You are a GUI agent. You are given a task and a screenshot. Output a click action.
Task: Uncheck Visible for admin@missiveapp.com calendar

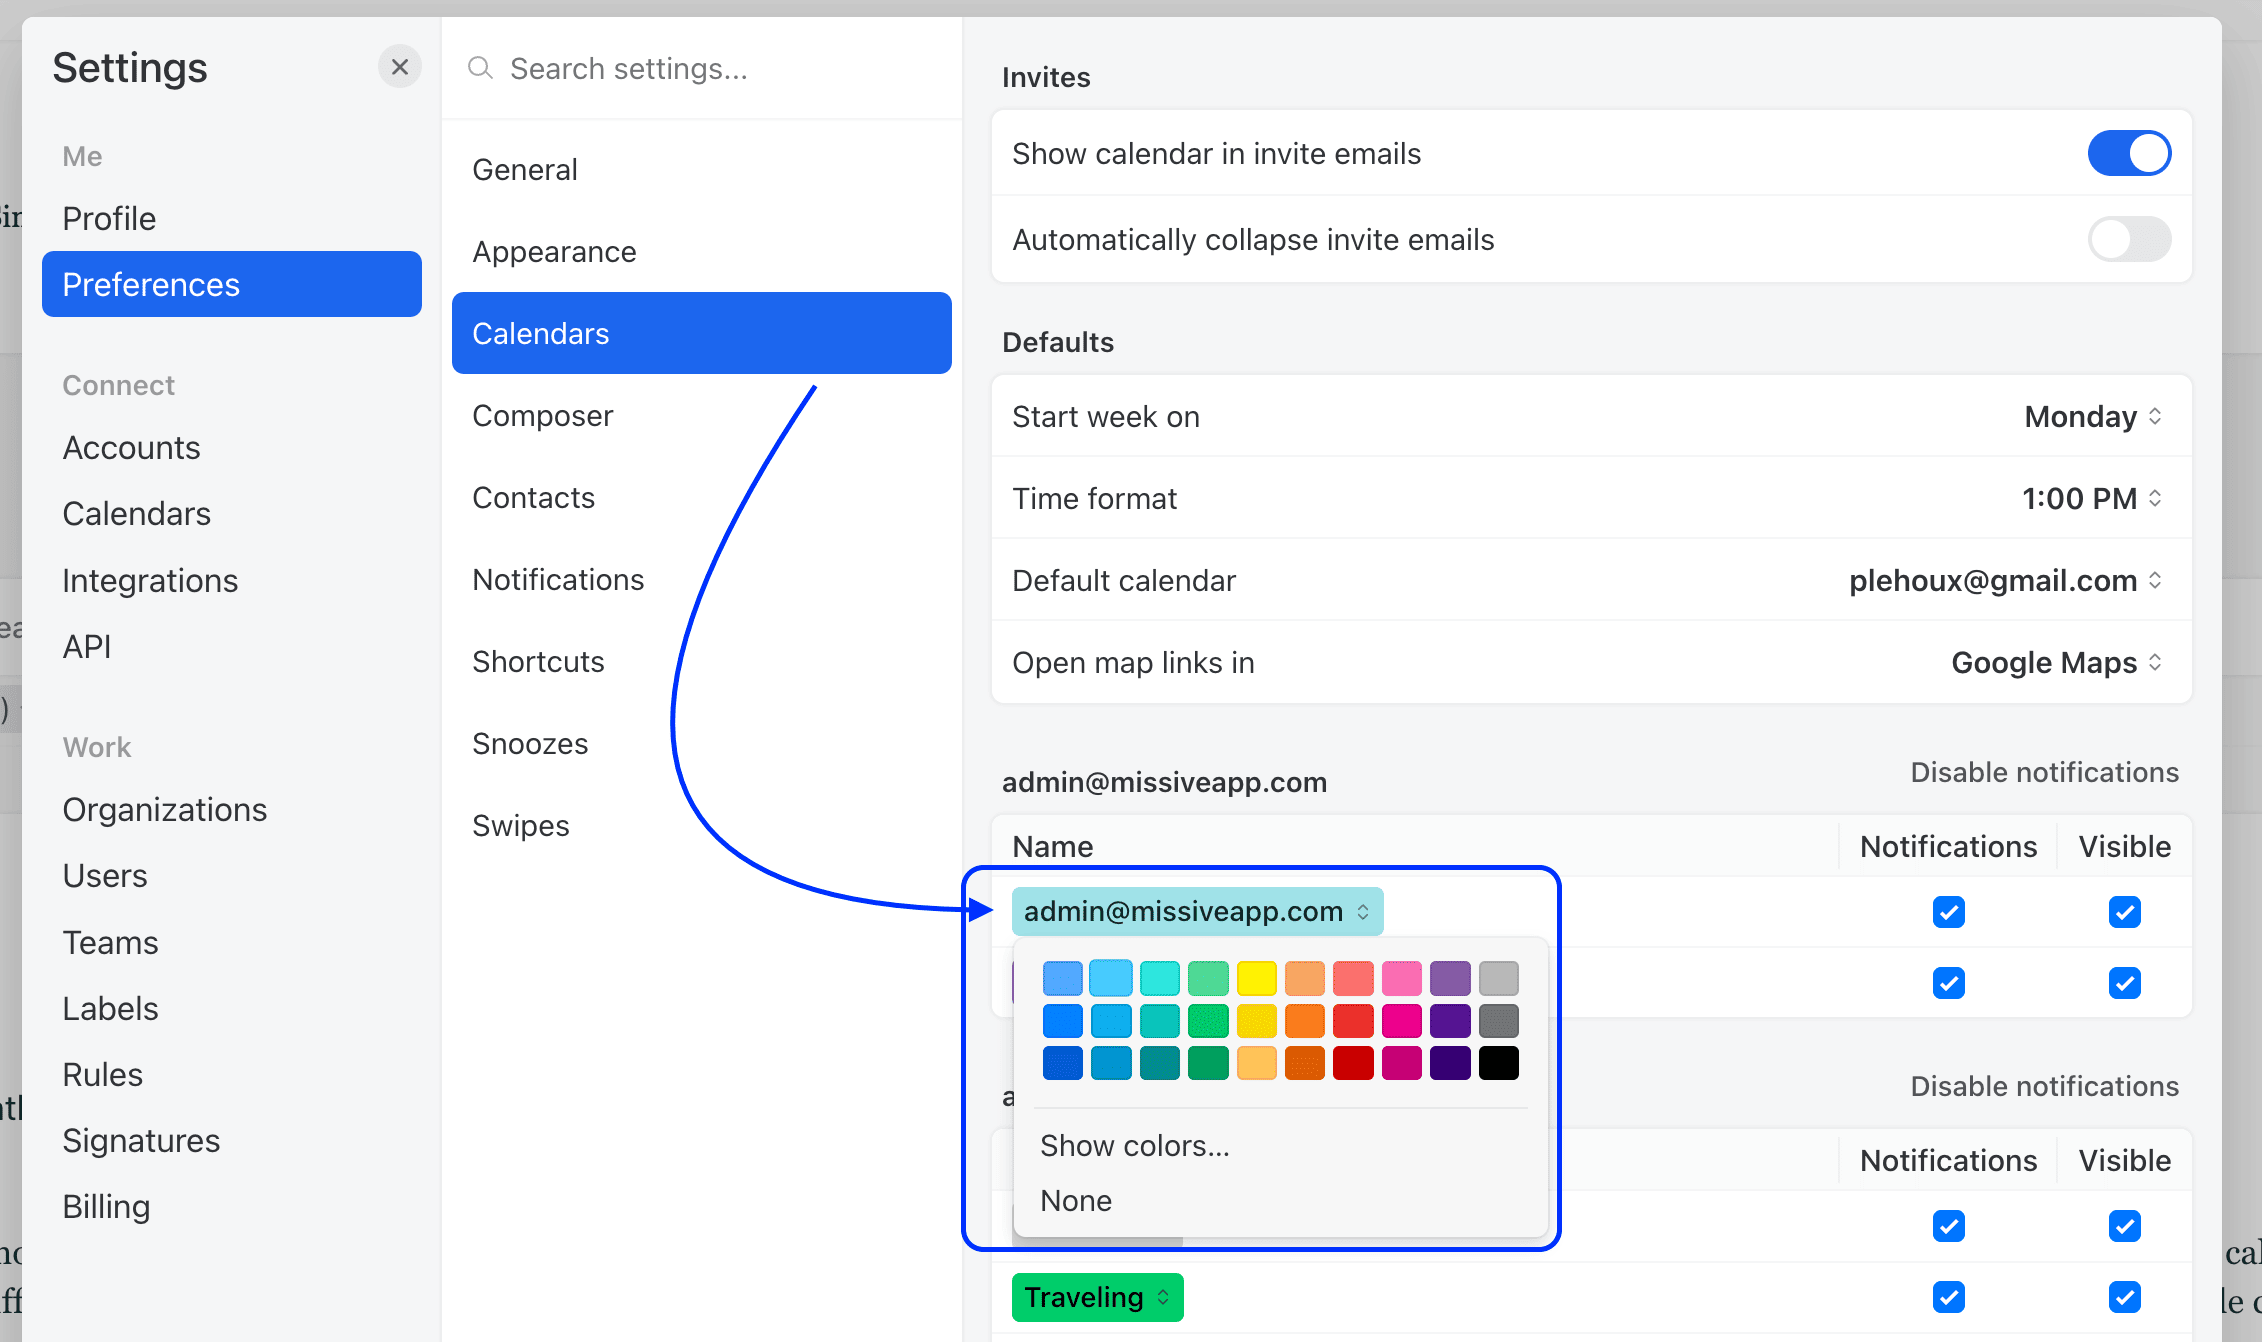[x=2124, y=912]
